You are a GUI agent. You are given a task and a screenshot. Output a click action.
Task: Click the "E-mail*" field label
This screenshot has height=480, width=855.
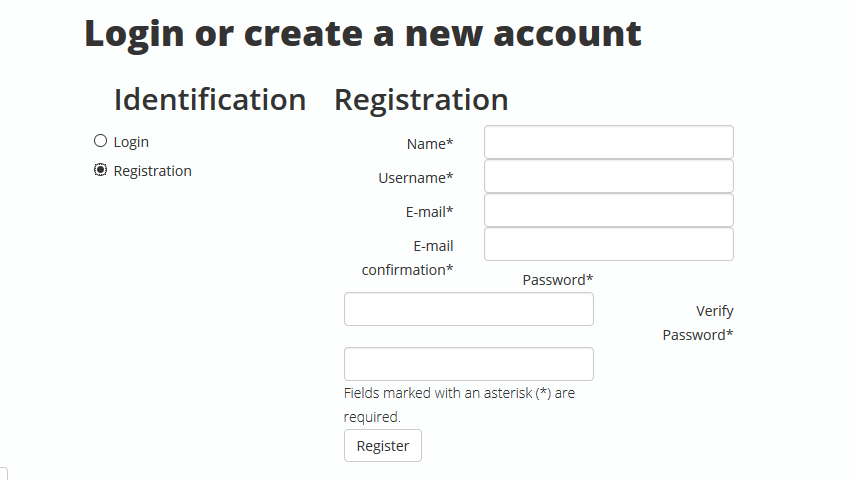pyautogui.click(x=429, y=212)
